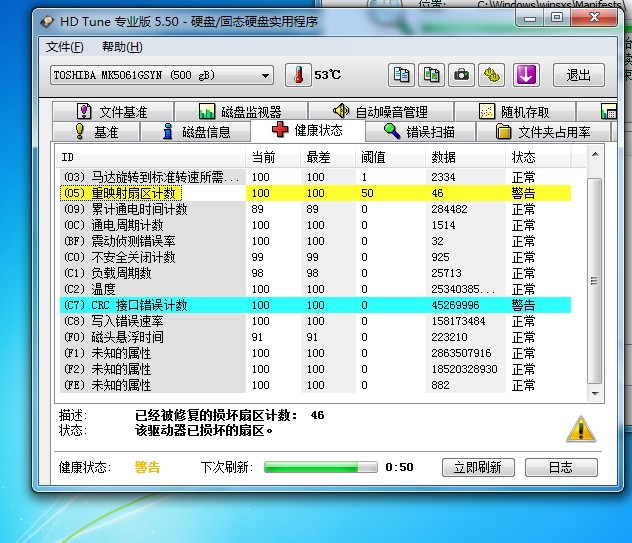Select the (C7) CRC 接口错误计数 row
The width and height of the screenshot is (632, 543).
click(x=316, y=305)
